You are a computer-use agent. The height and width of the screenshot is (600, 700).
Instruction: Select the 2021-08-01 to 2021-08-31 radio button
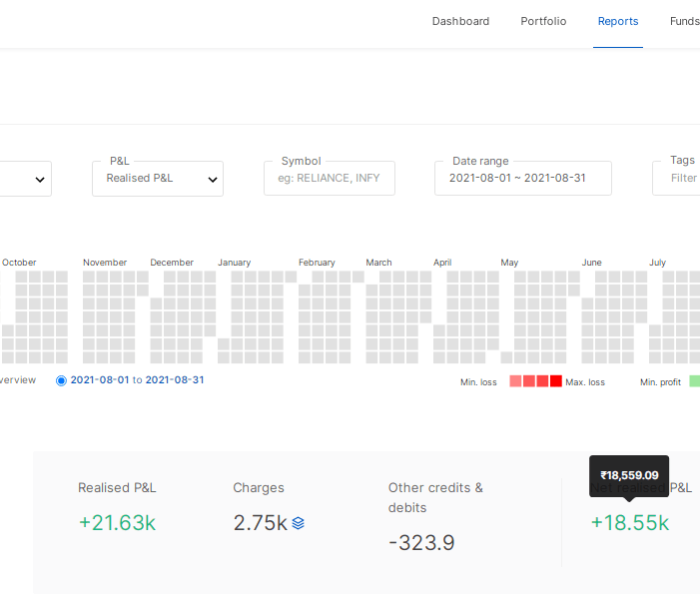click(61, 380)
